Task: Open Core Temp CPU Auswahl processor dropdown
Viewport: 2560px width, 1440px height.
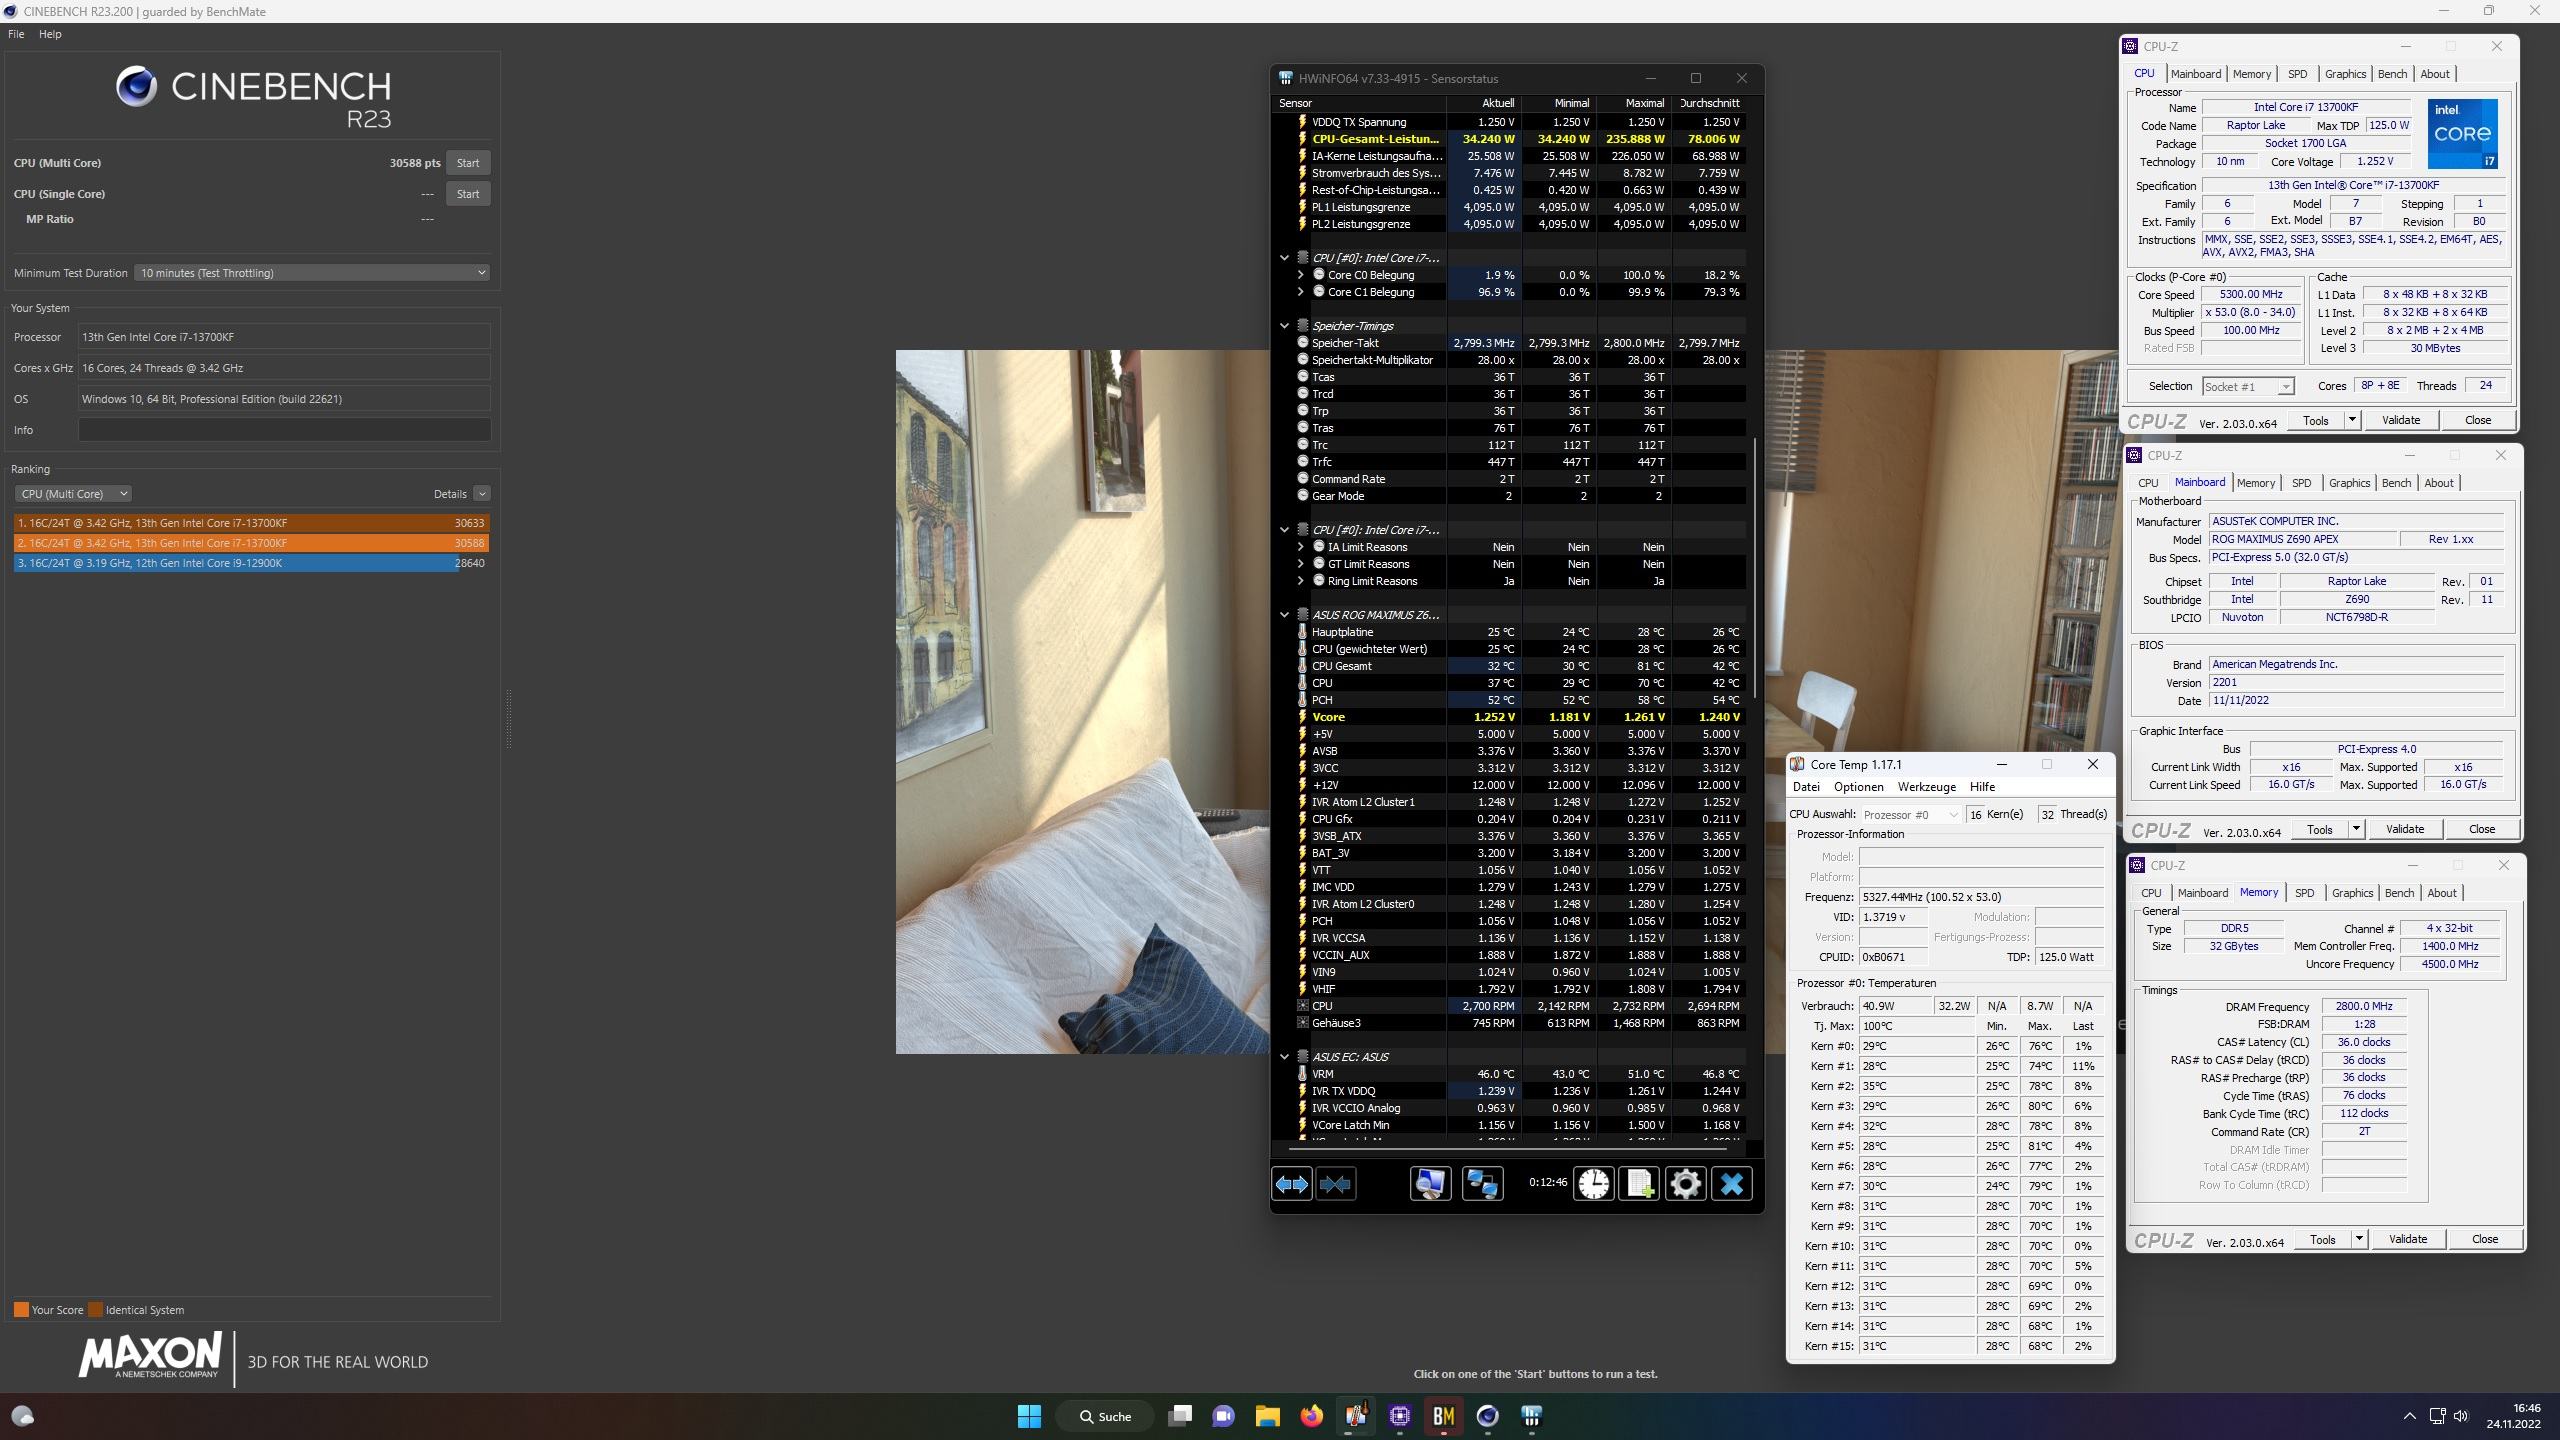Action: [1910, 815]
